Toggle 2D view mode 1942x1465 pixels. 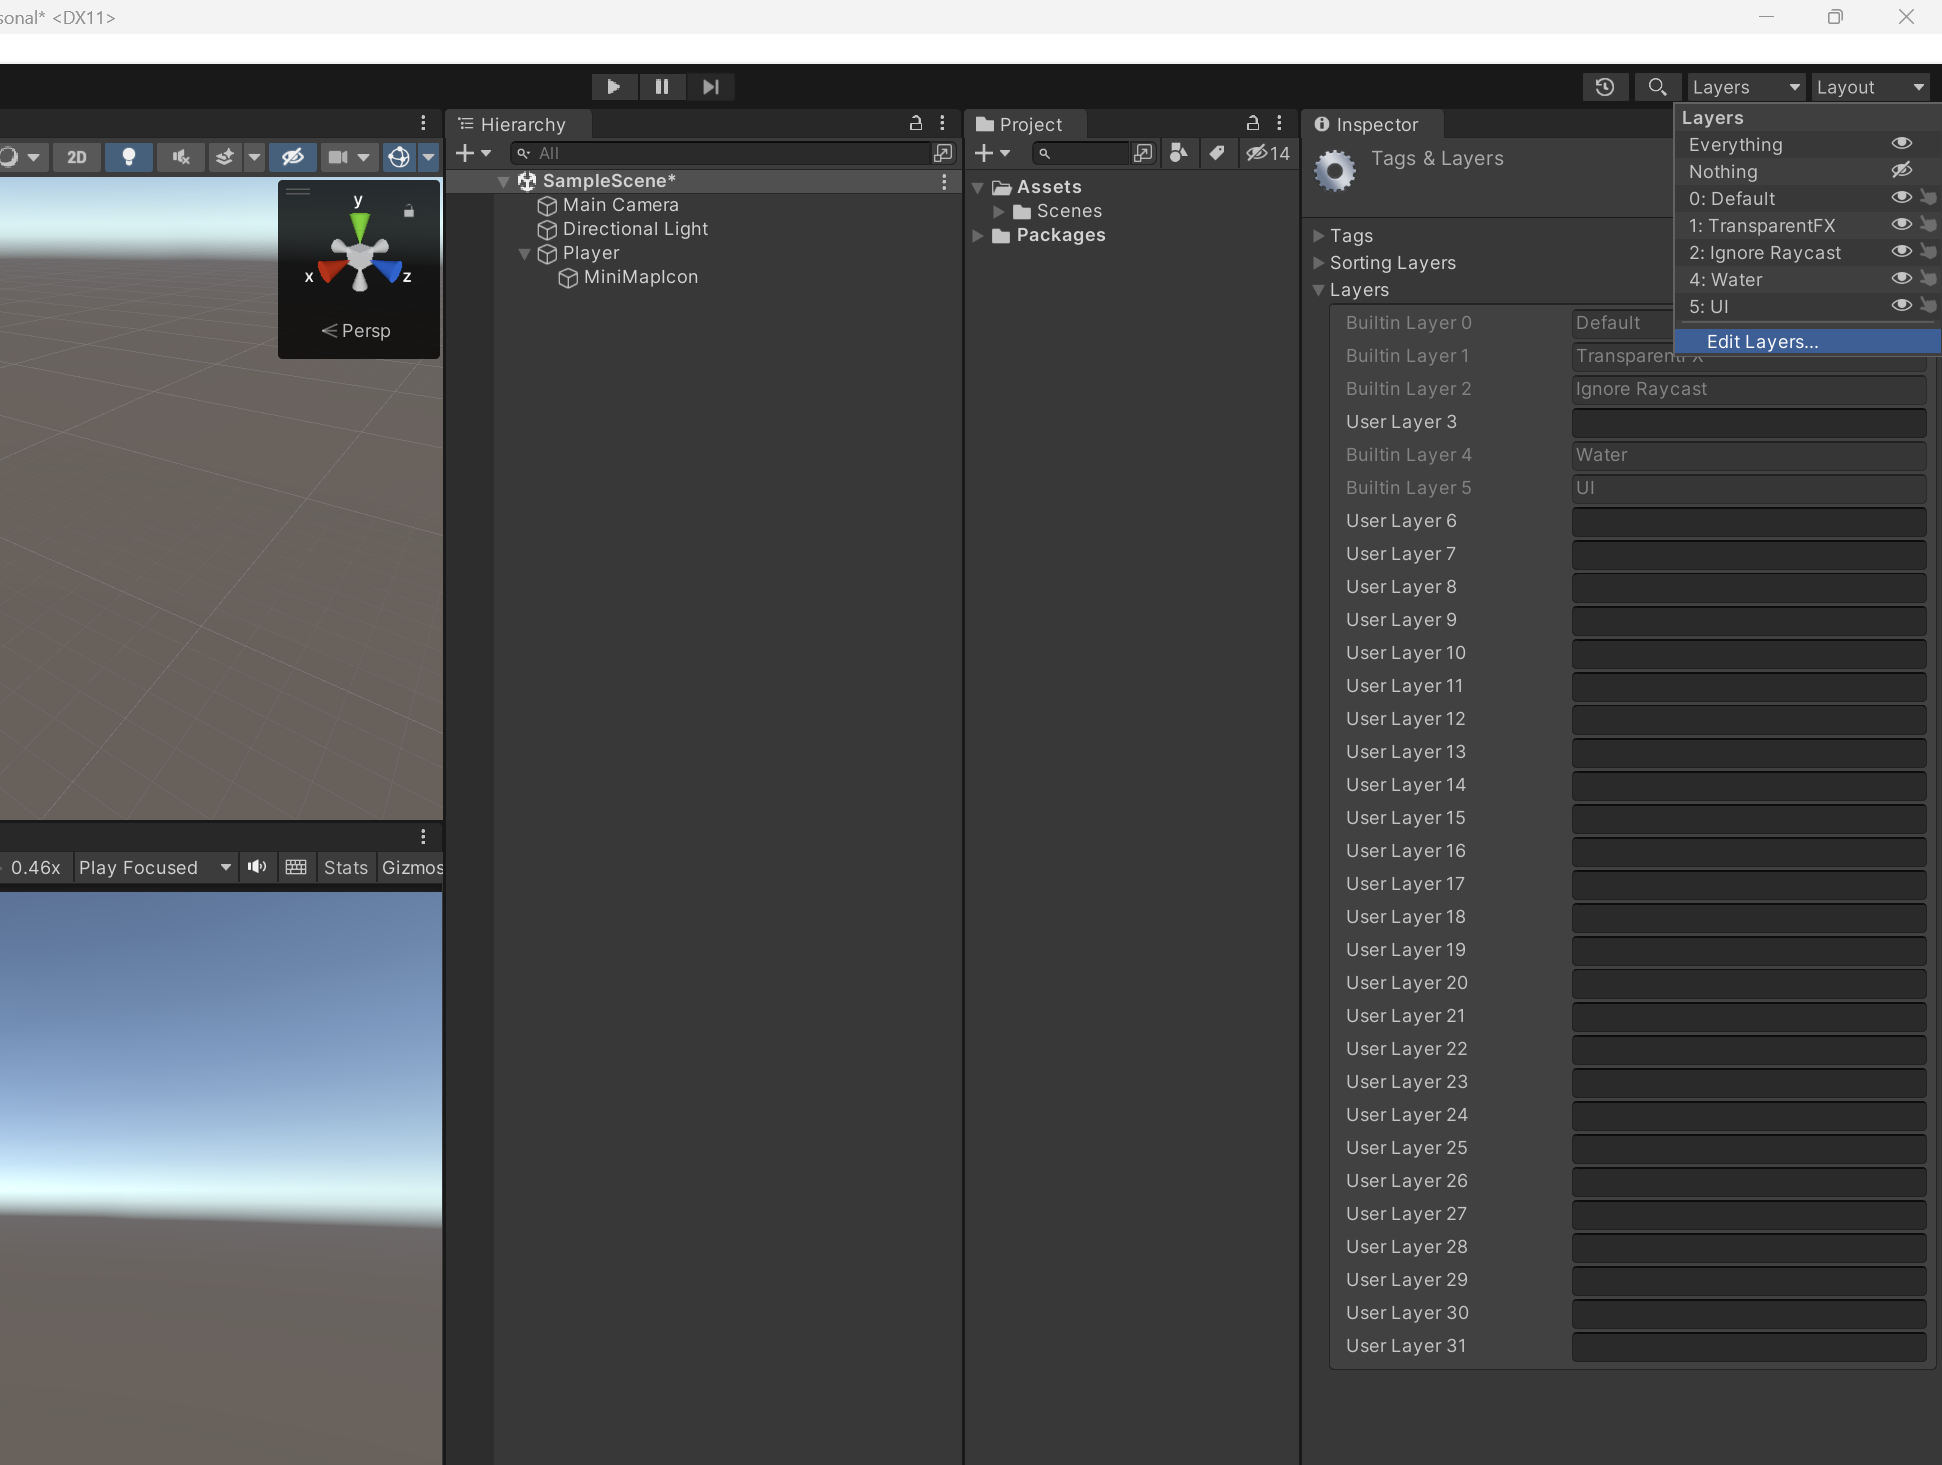click(77, 157)
